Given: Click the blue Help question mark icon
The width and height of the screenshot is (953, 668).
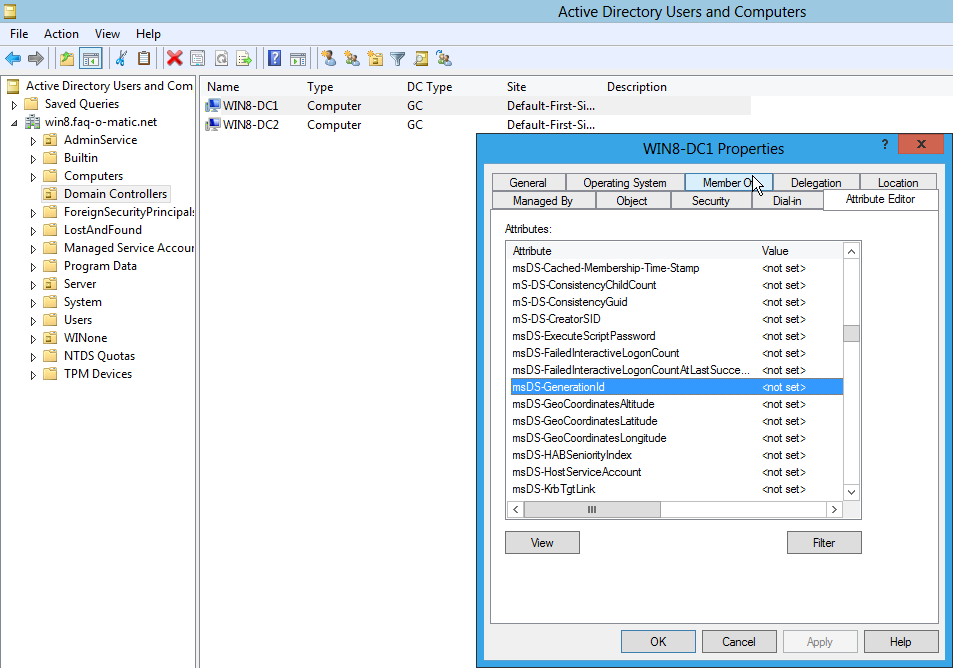Looking at the screenshot, I should 274,59.
